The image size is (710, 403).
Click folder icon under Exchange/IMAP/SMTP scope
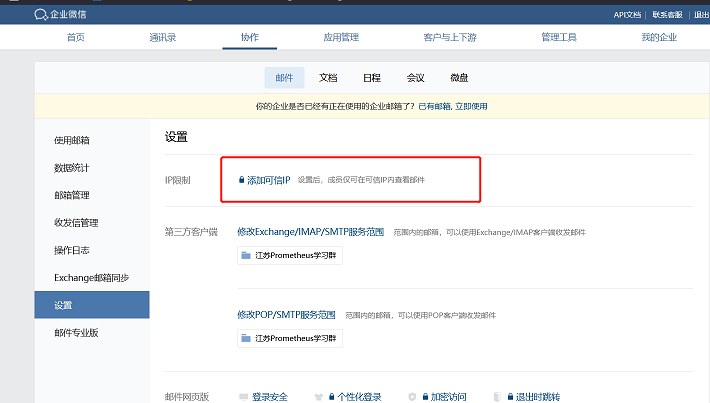pyautogui.click(x=246, y=256)
